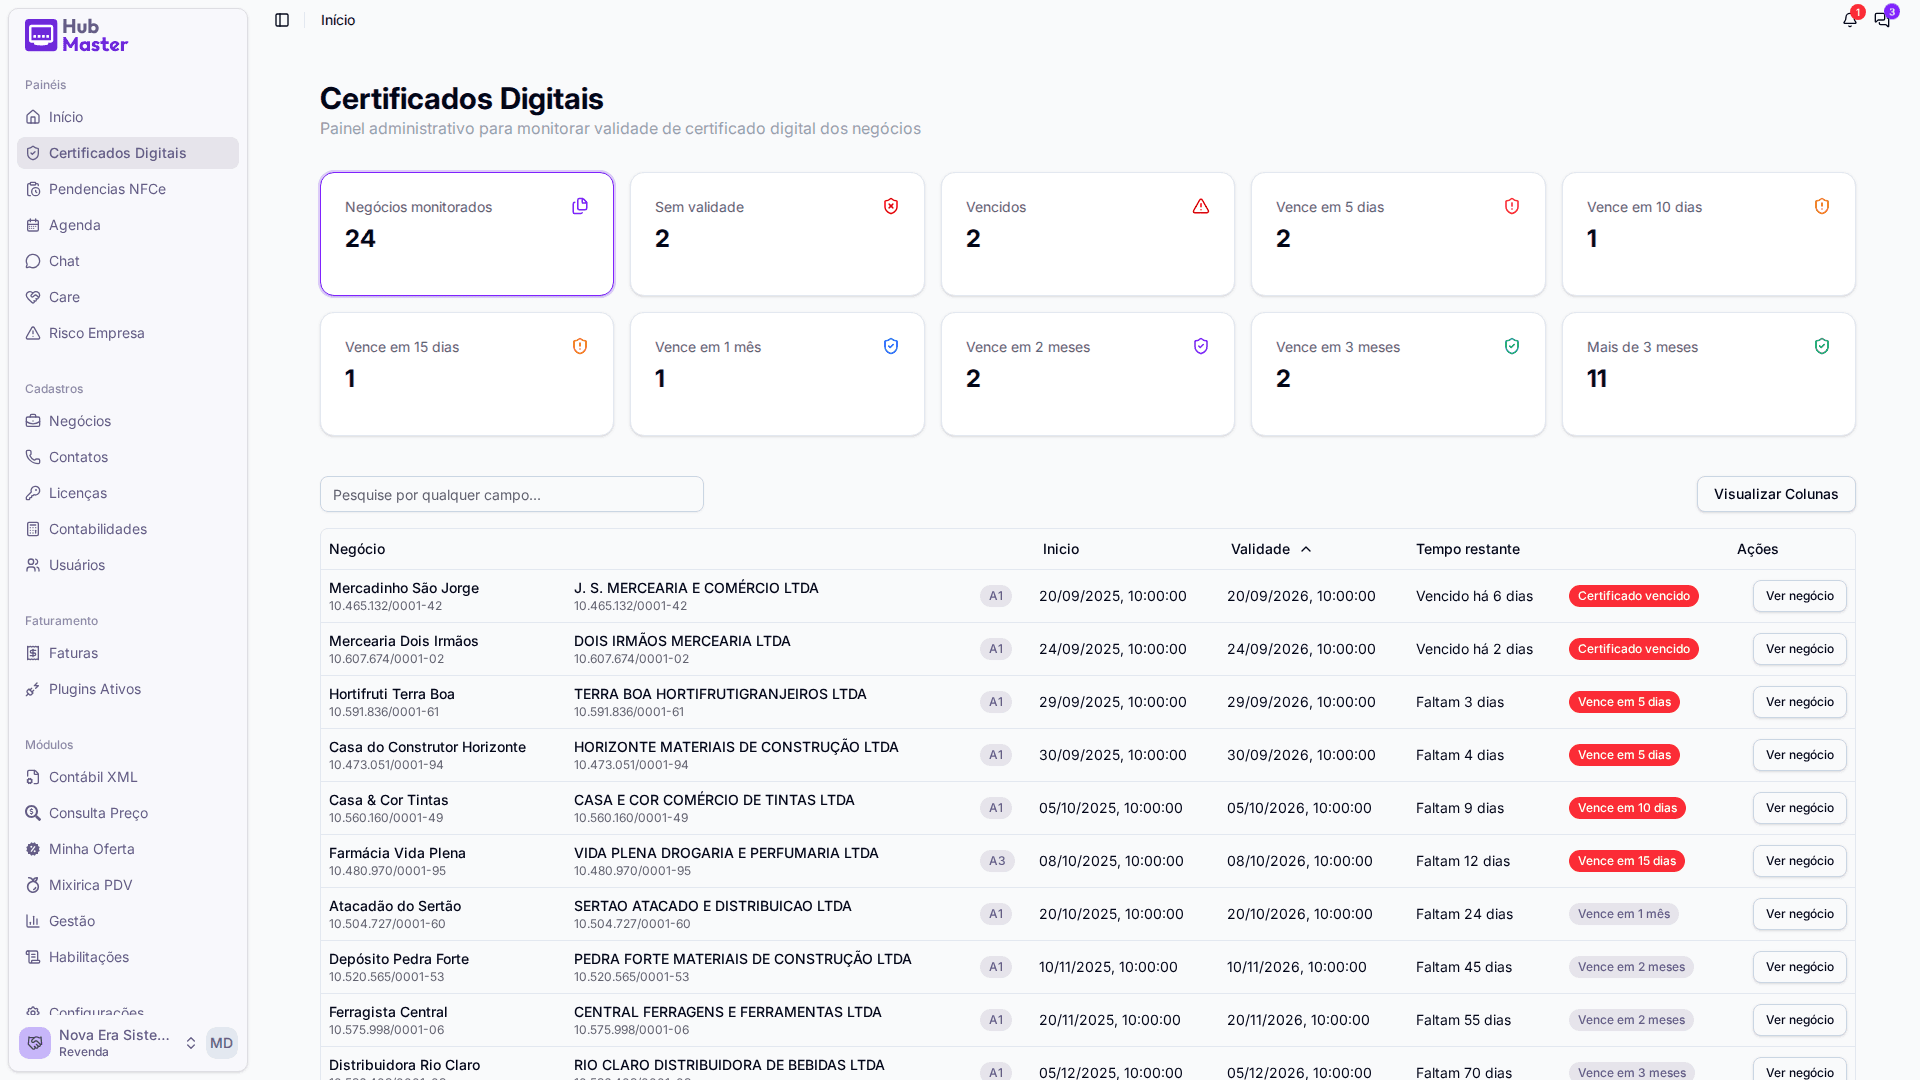Click Ver negócio for Farmácia Vida Plena
Screen dimensions: 1920x1080
tap(1799, 861)
